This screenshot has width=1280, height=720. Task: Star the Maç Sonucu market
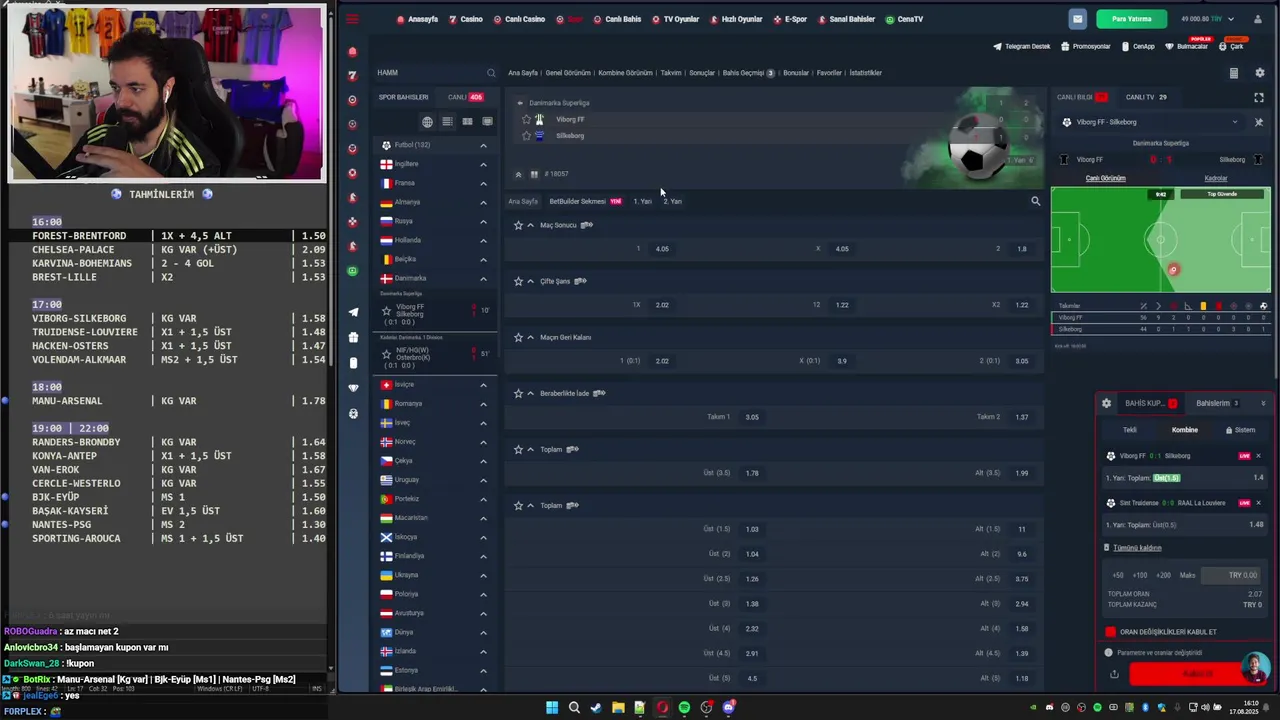[518, 225]
